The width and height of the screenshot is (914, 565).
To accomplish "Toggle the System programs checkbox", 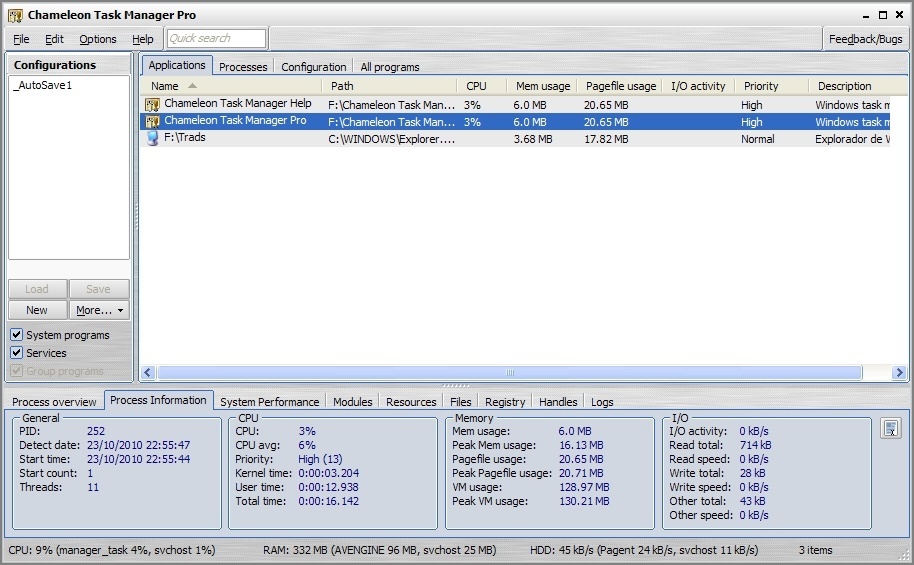I will (16, 335).
